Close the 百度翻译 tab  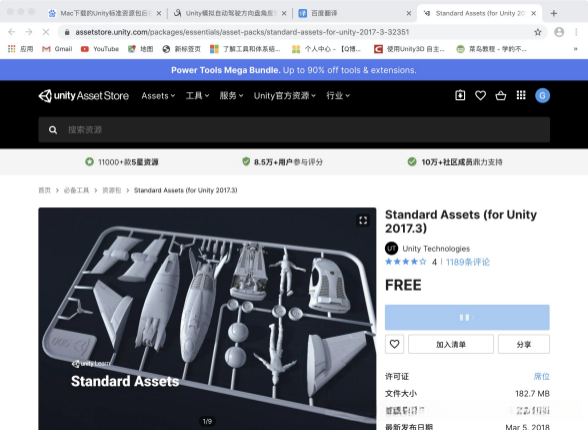[409, 13]
